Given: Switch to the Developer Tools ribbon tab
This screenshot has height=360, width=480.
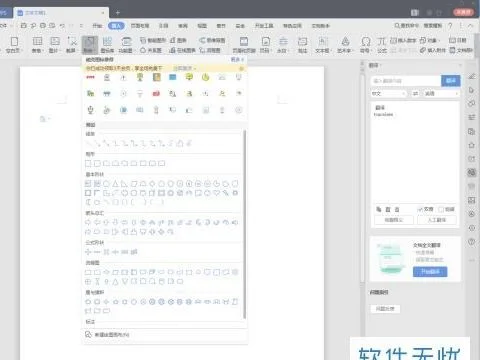Looking at the screenshot, I should tap(264, 26).
